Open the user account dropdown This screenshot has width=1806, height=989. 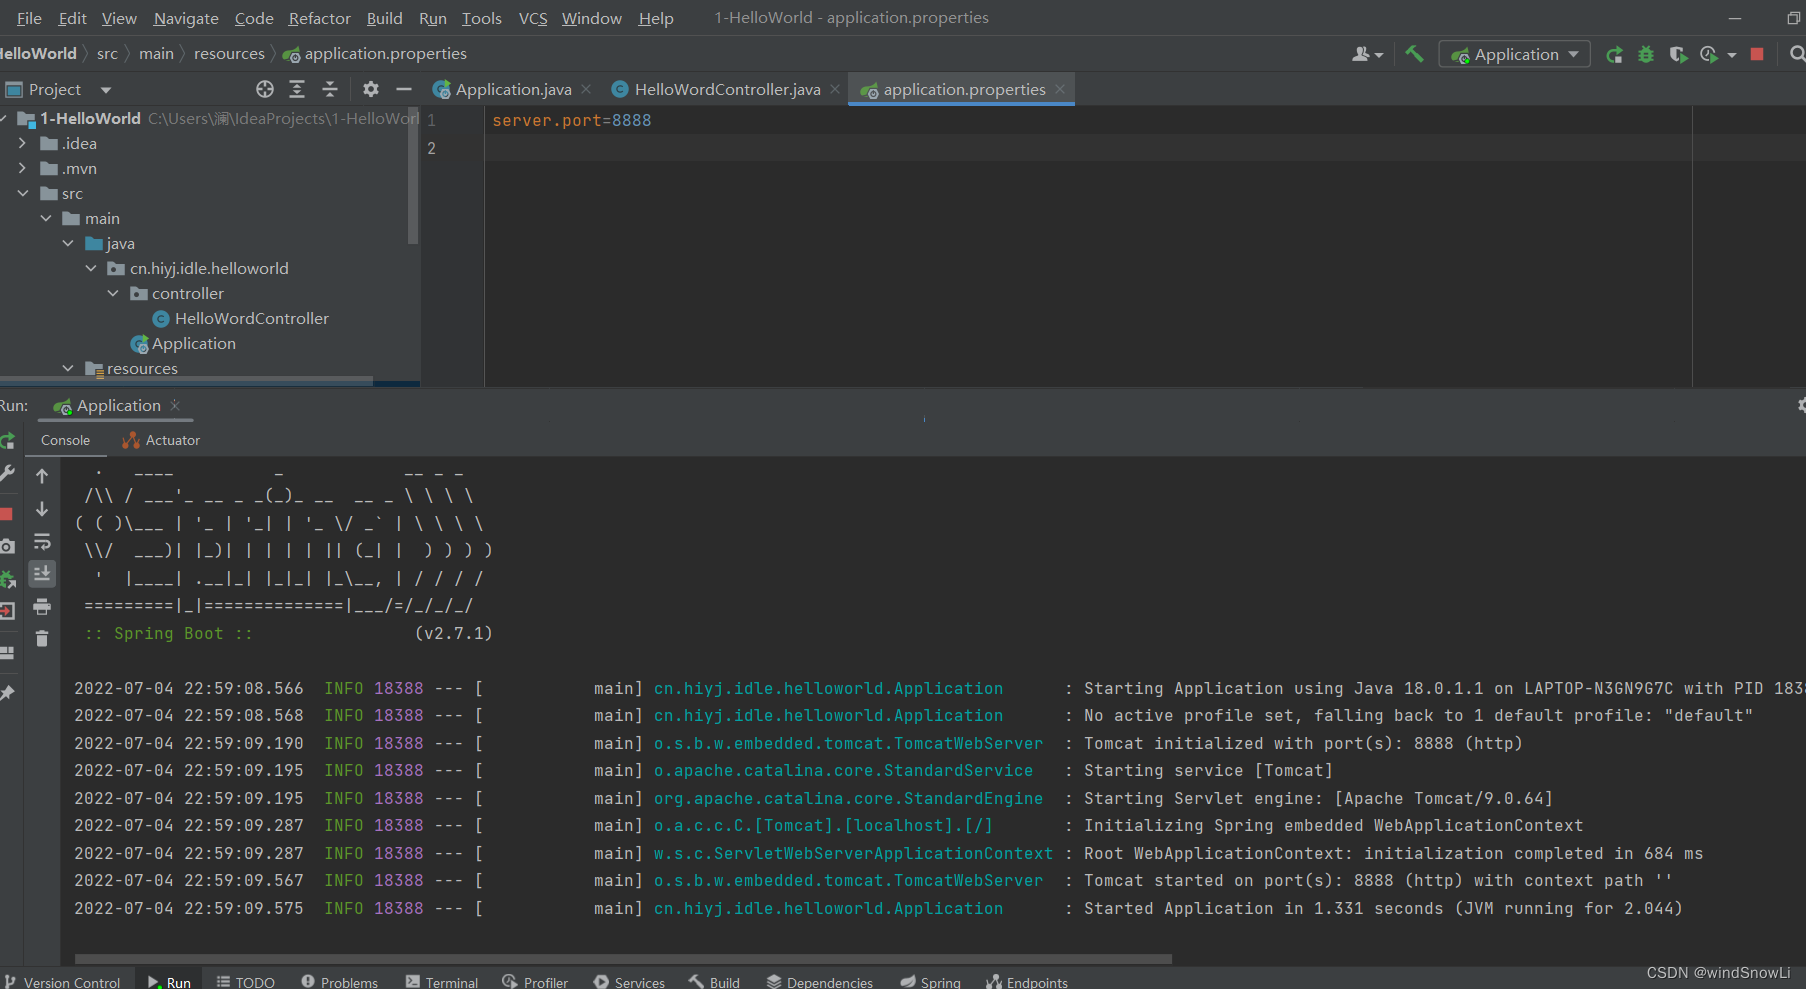1367,55
